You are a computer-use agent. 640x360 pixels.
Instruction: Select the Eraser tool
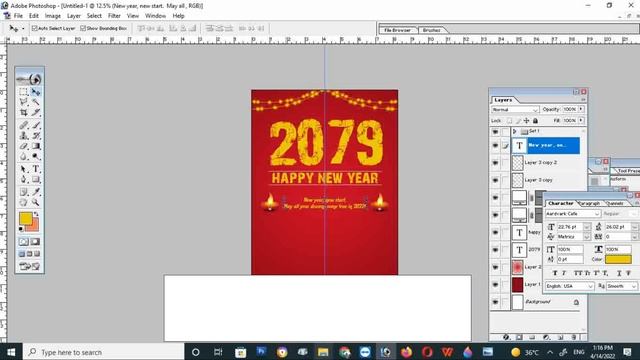(24, 146)
